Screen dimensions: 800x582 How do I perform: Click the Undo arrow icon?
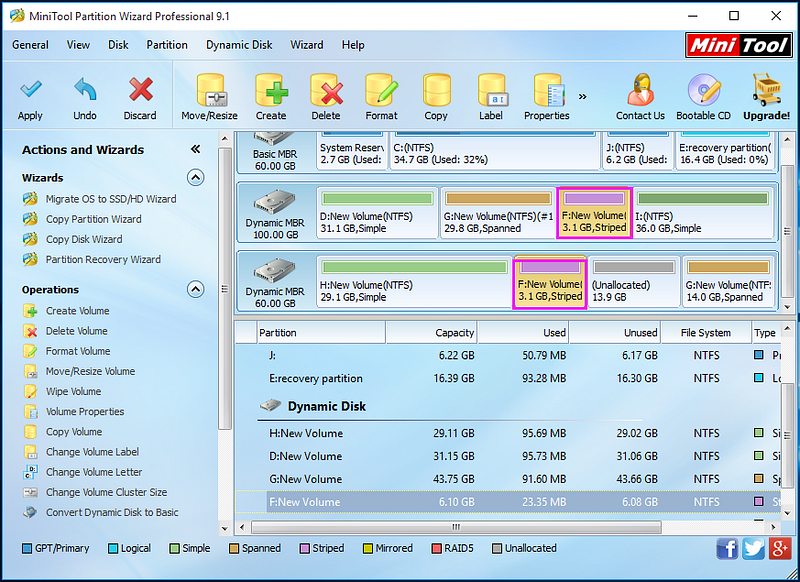click(85, 90)
